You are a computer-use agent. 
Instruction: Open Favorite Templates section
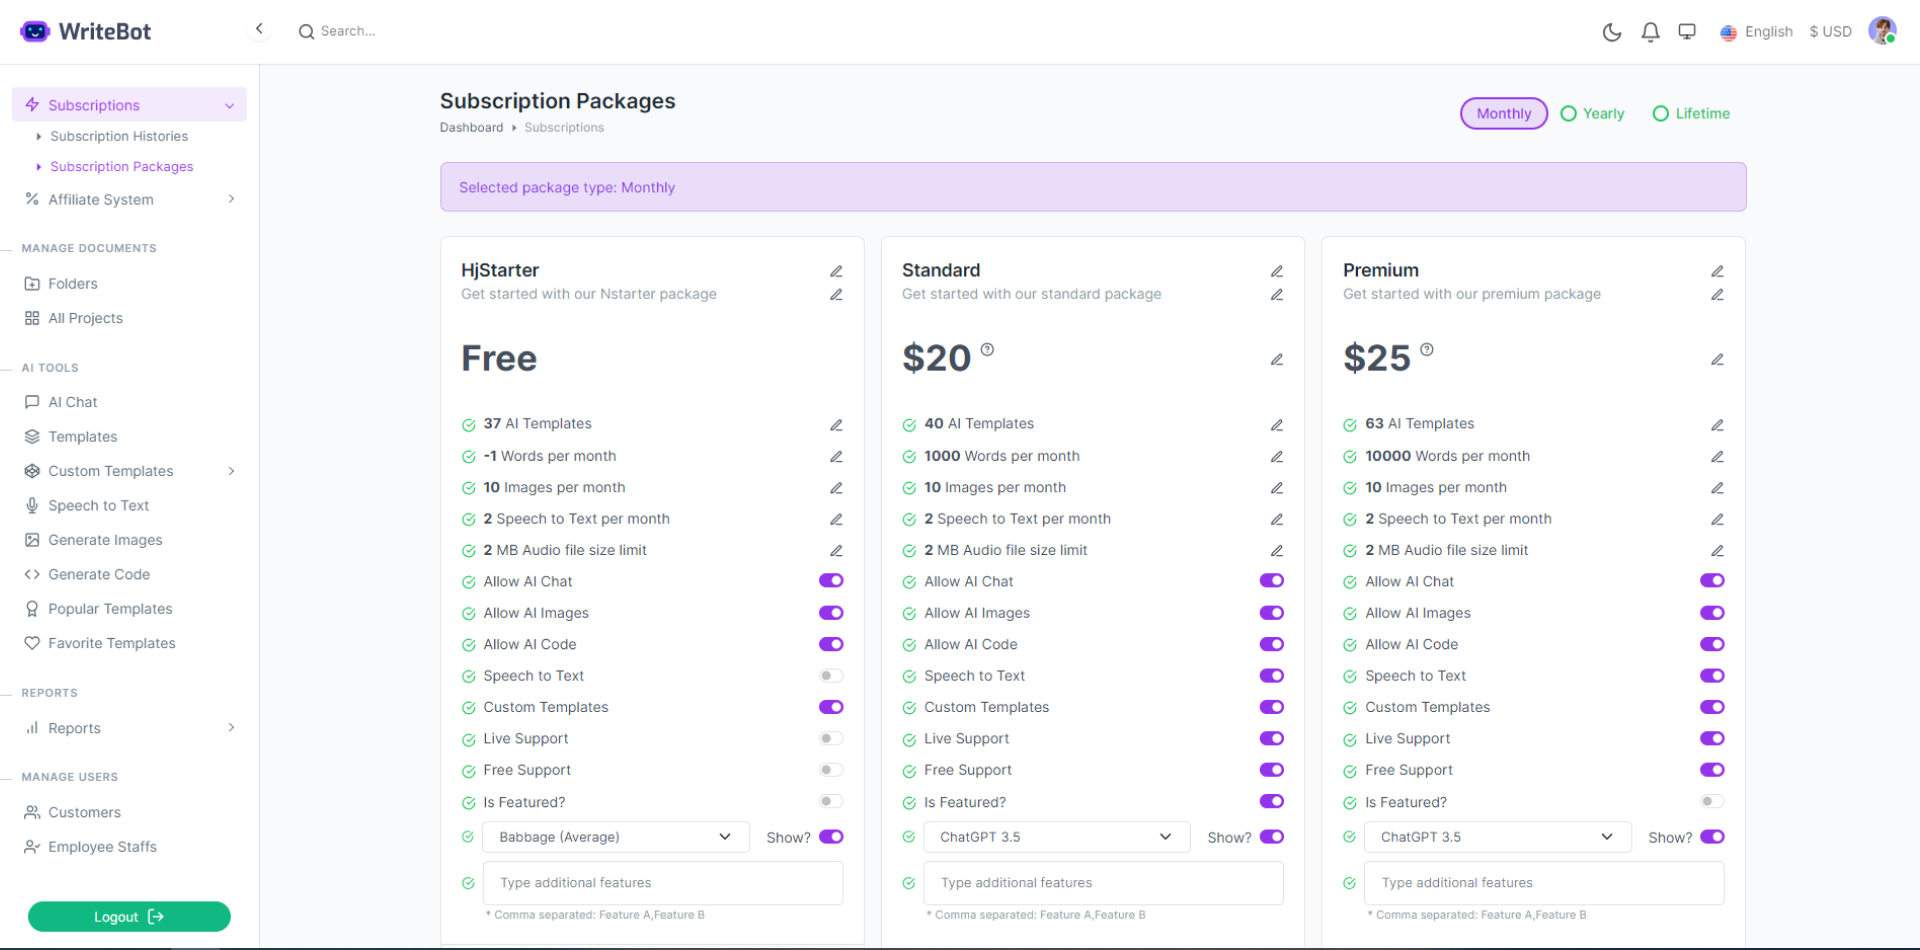pyautogui.click(x=110, y=643)
